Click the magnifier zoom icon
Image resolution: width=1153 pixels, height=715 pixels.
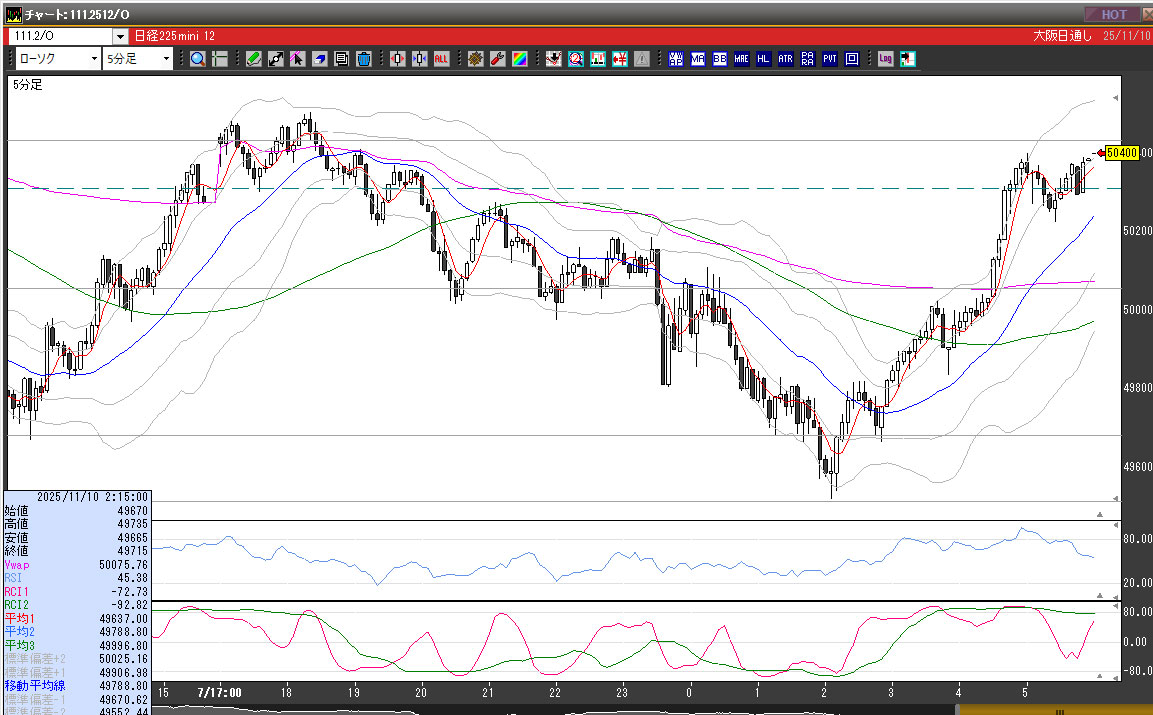(x=197, y=59)
